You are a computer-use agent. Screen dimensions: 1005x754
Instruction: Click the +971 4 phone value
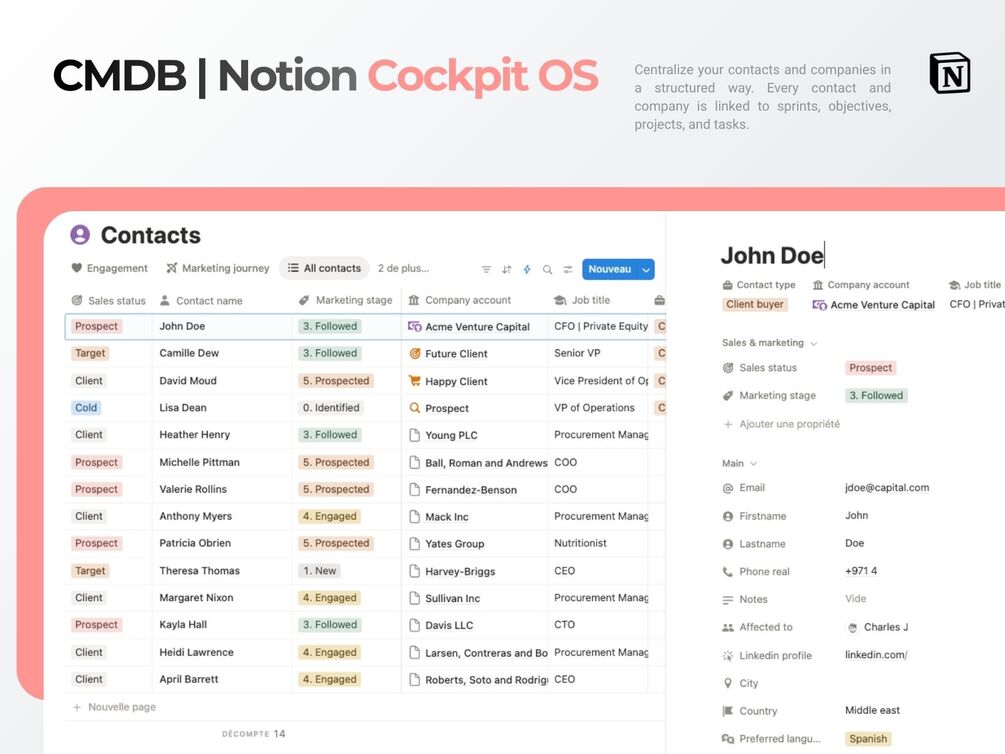pos(861,571)
